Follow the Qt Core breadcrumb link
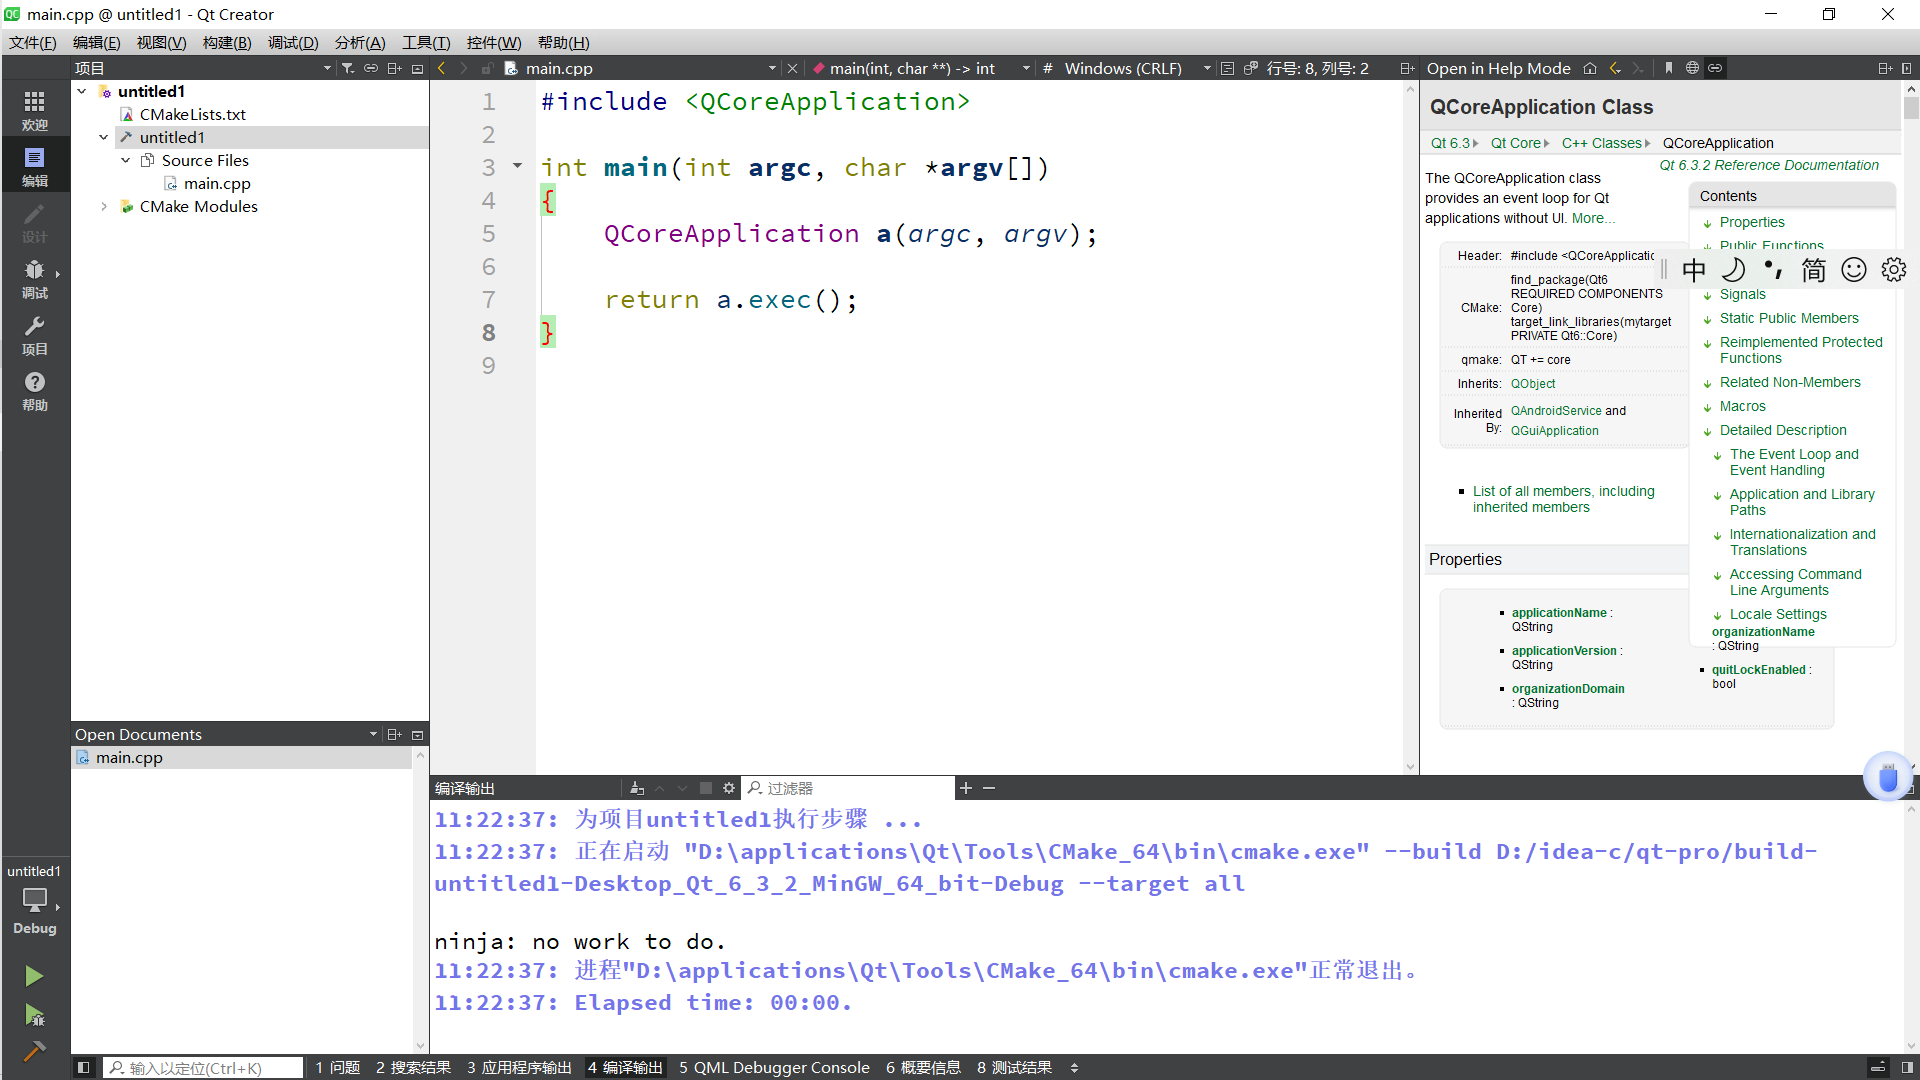Viewport: 1920px width, 1080px height. 1515,143
